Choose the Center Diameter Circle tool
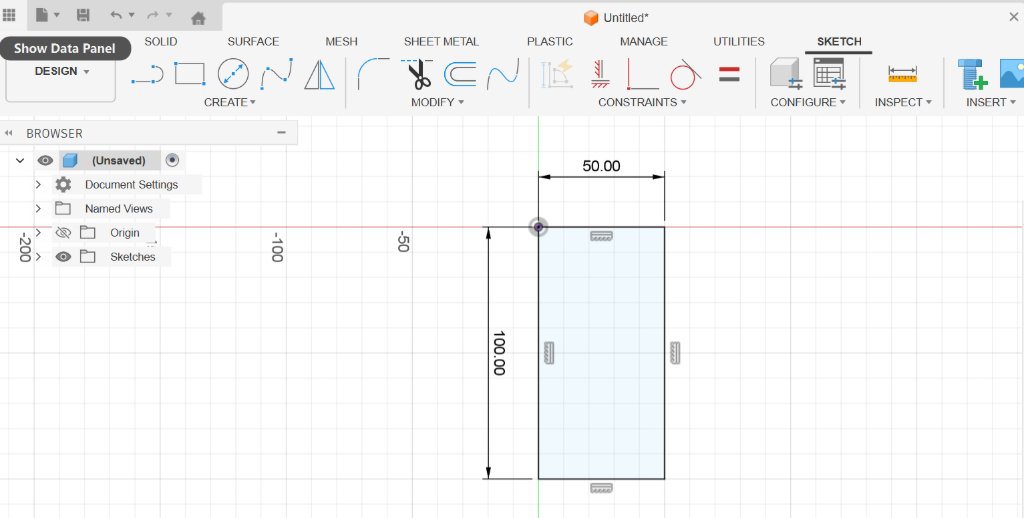This screenshot has width=1024, height=518. pyautogui.click(x=233, y=74)
